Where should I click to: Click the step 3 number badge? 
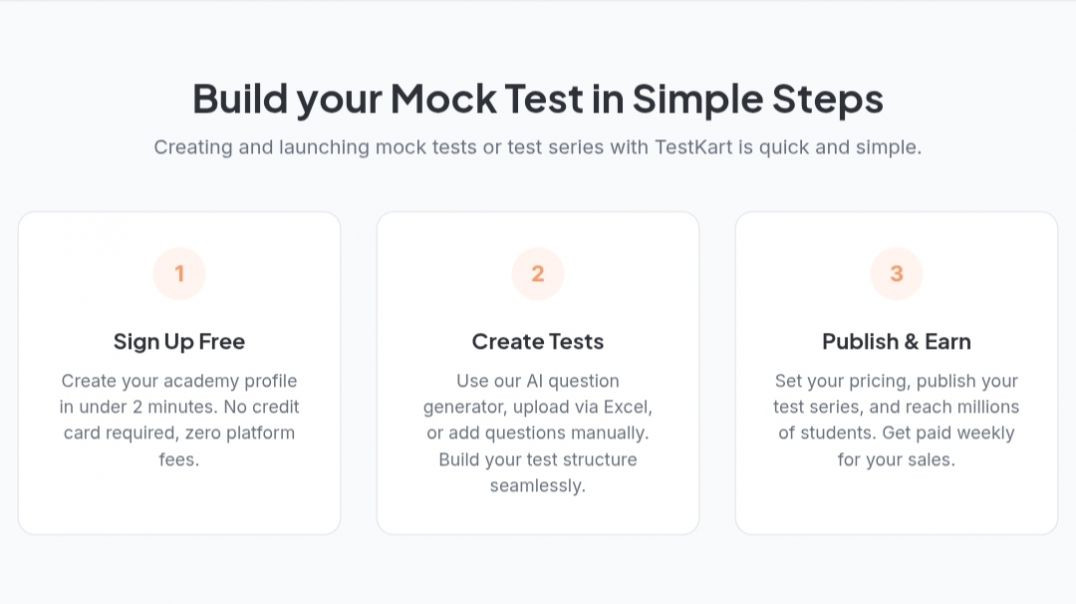[896, 273]
